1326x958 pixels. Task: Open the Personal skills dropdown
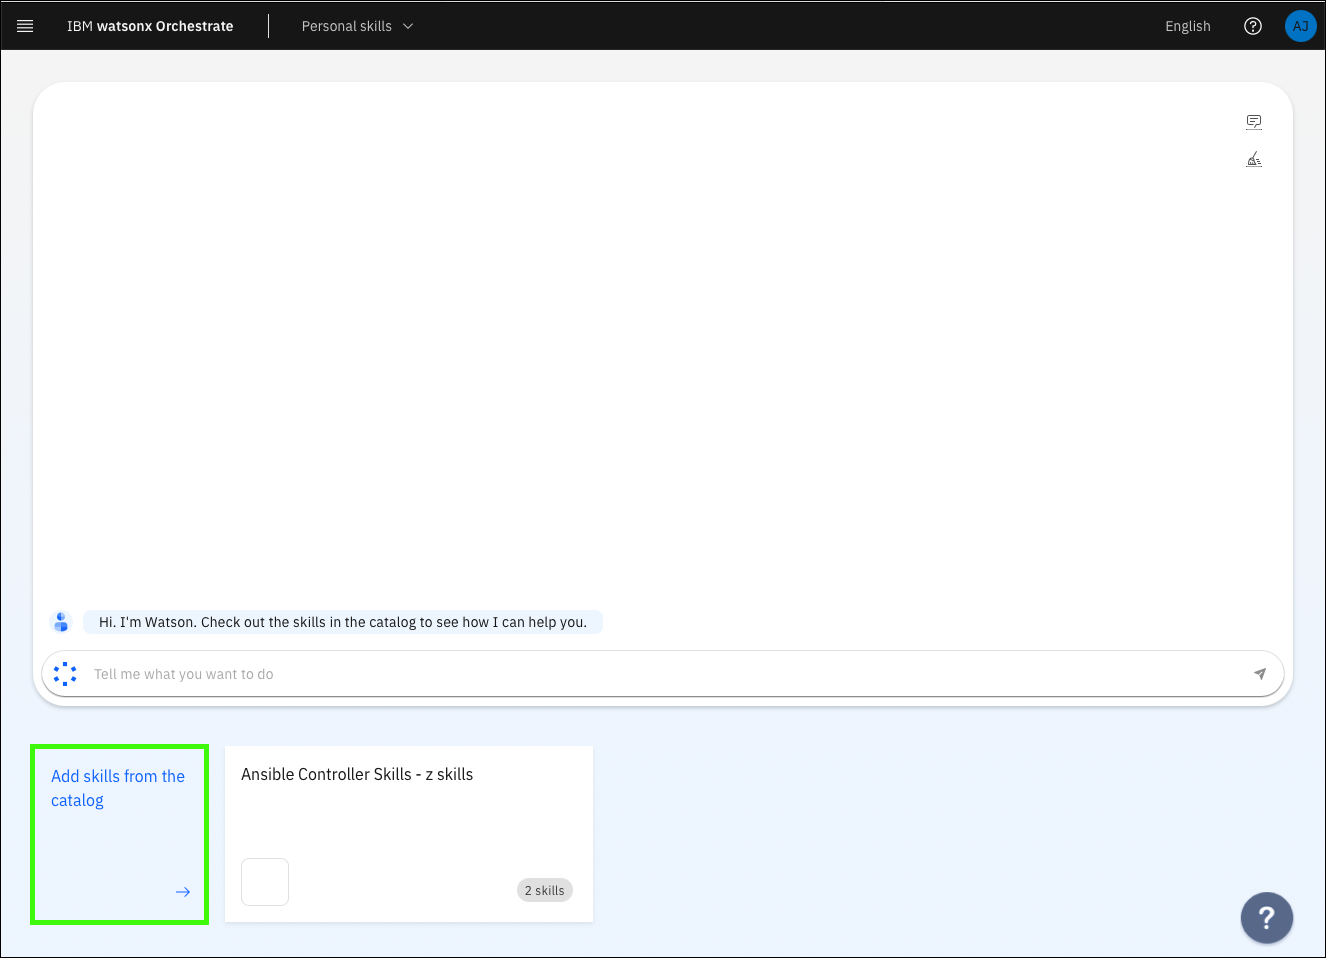(x=347, y=26)
